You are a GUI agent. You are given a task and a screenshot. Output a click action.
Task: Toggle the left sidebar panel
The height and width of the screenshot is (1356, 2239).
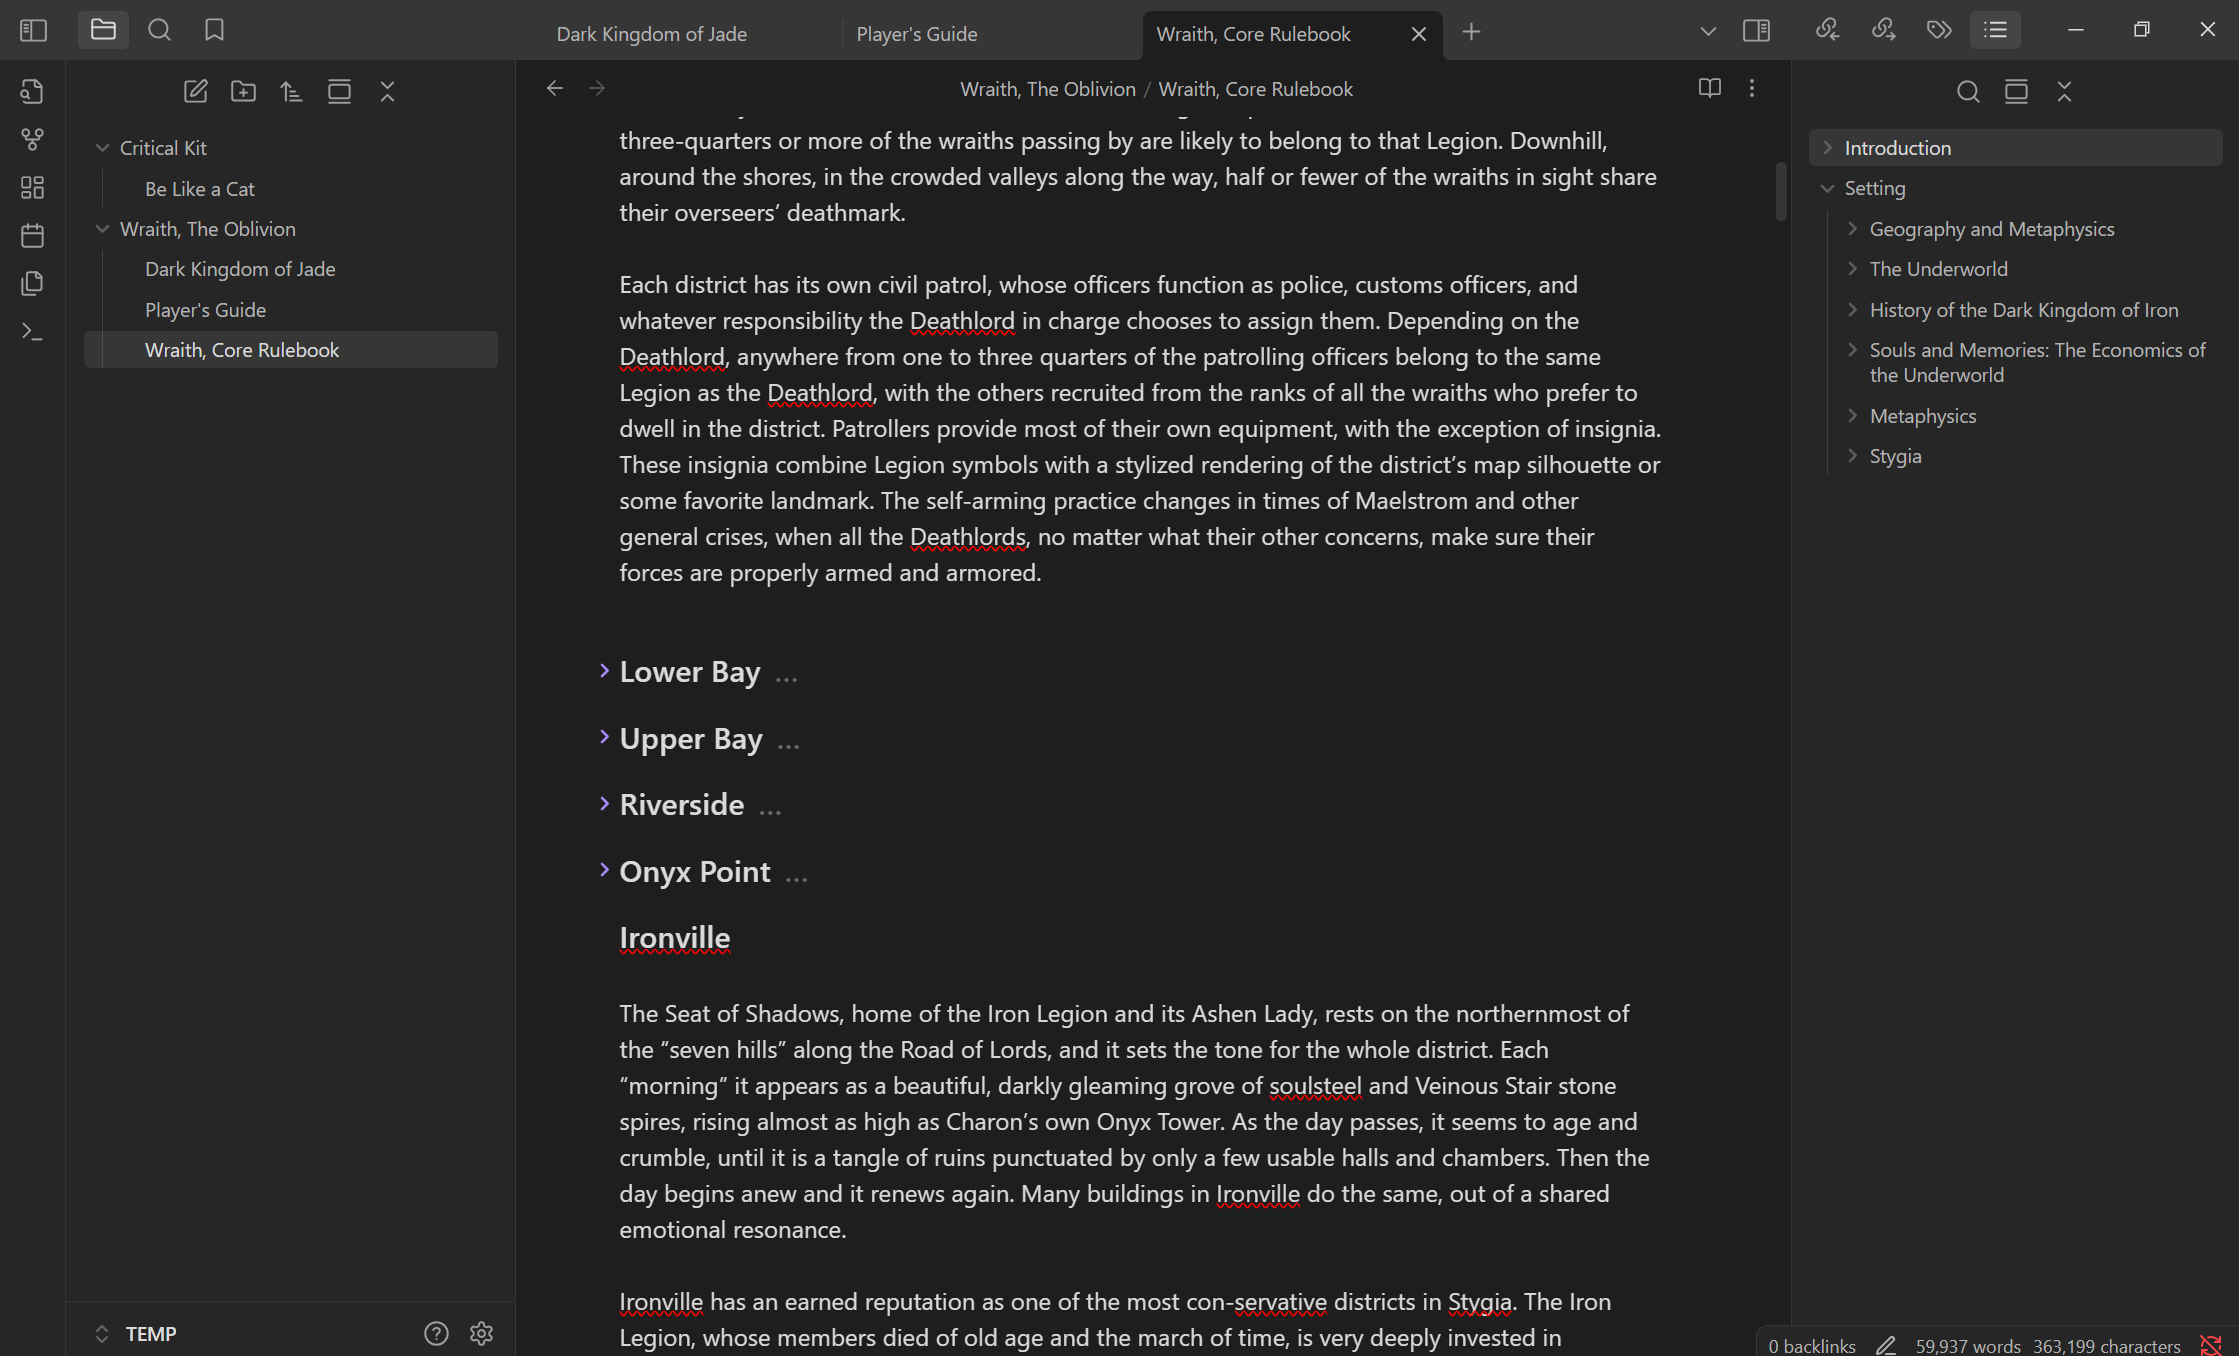[33, 31]
